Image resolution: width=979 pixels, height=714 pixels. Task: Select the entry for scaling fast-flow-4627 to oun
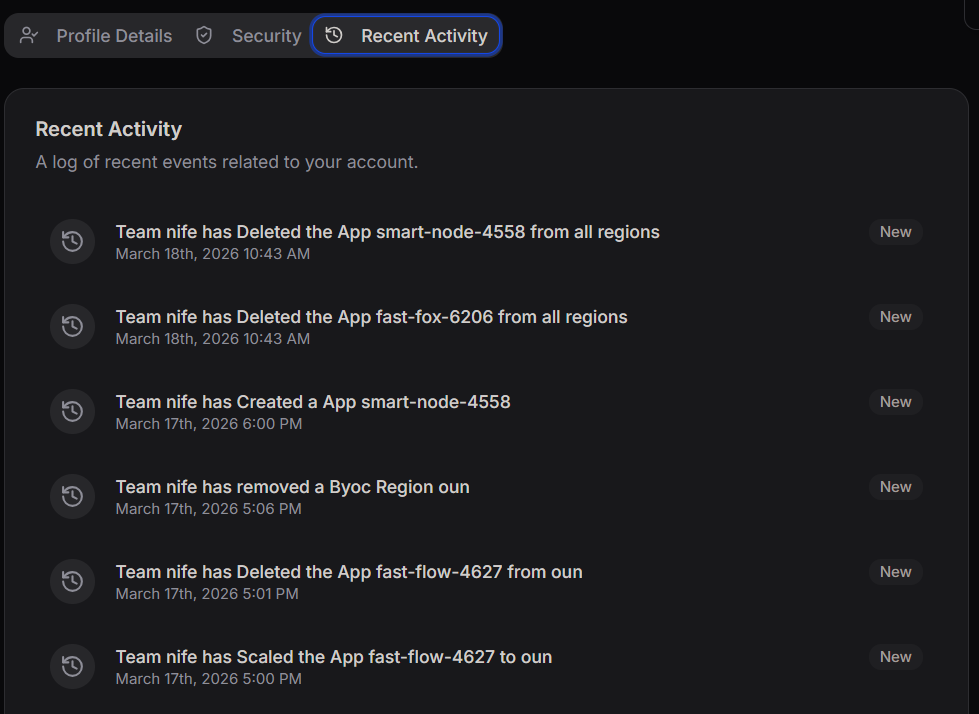point(333,656)
